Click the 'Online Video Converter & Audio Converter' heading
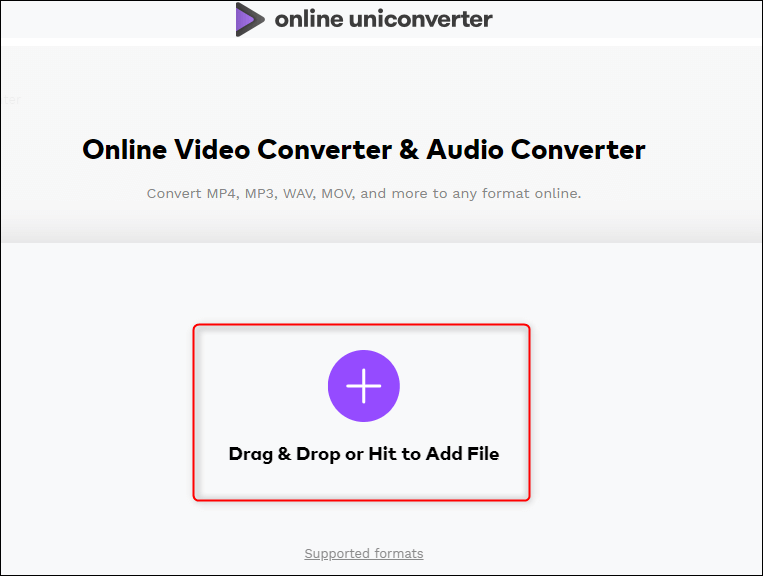The height and width of the screenshot is (576, 763). click(363, 149)
